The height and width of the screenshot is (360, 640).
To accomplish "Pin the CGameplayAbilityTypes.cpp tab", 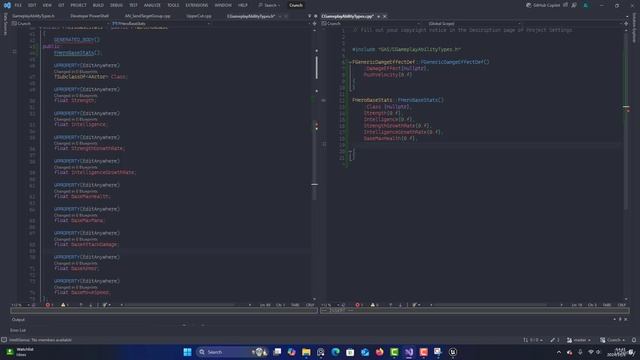I will (x=378, y=17).
